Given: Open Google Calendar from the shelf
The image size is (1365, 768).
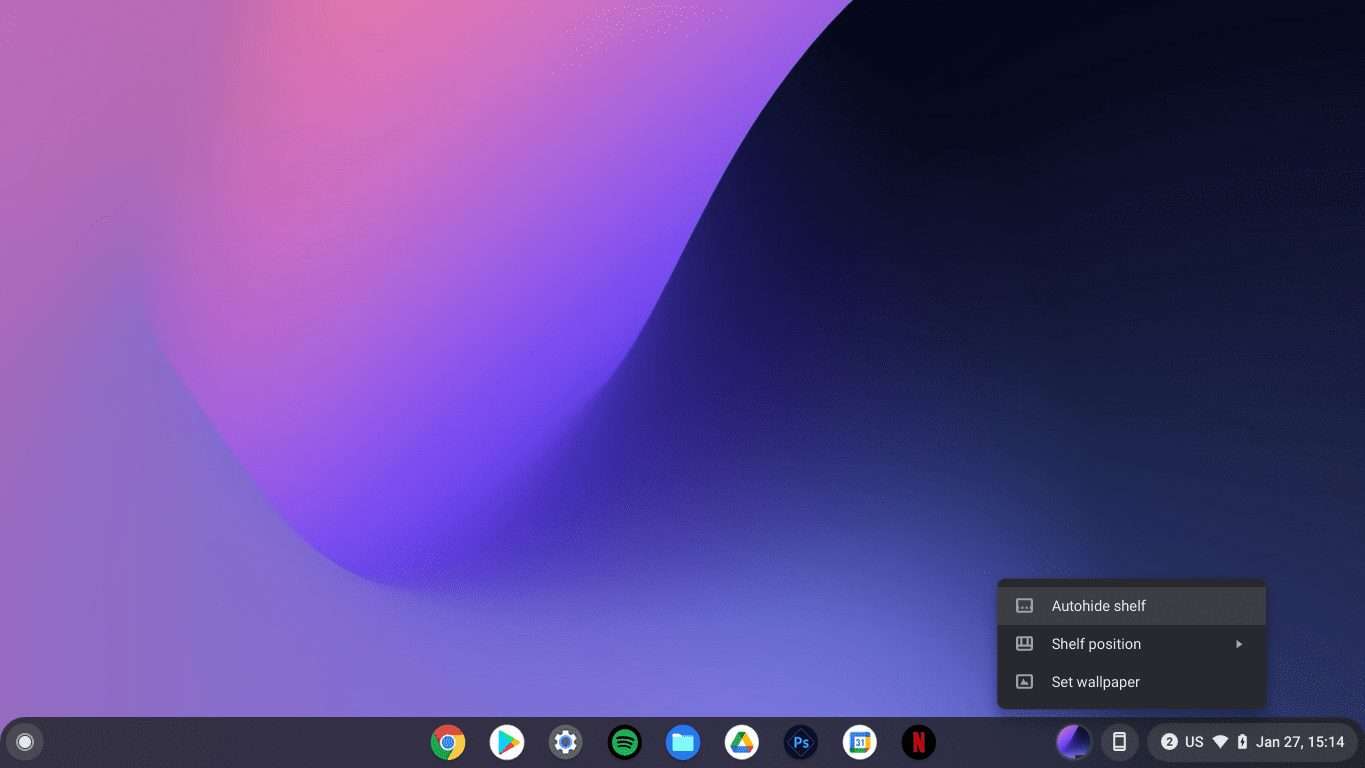Looking at the screenshot, I should pos(859,742).
